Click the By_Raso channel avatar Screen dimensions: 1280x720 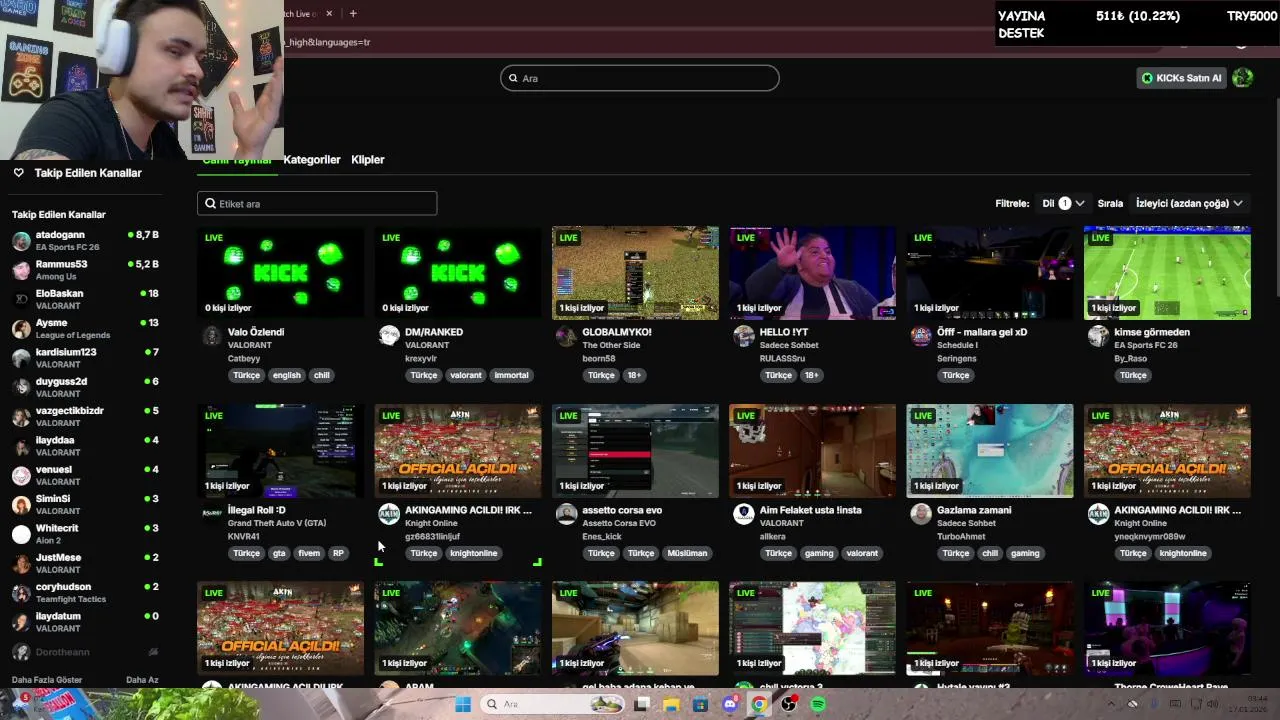pyautogui.click(x=1098, y=336)
